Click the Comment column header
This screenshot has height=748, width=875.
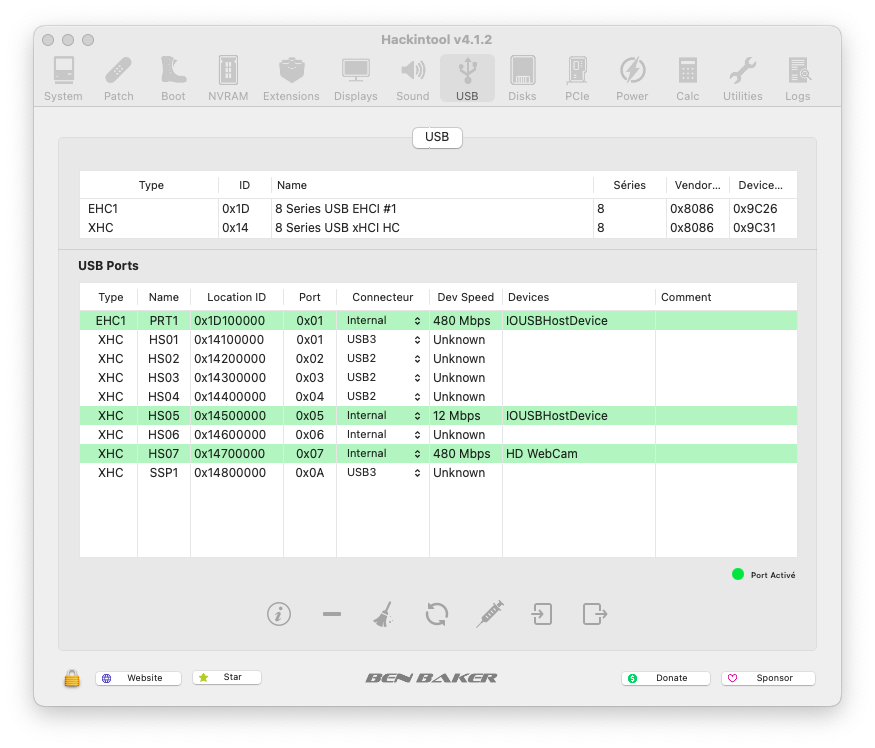pos(726,297)
